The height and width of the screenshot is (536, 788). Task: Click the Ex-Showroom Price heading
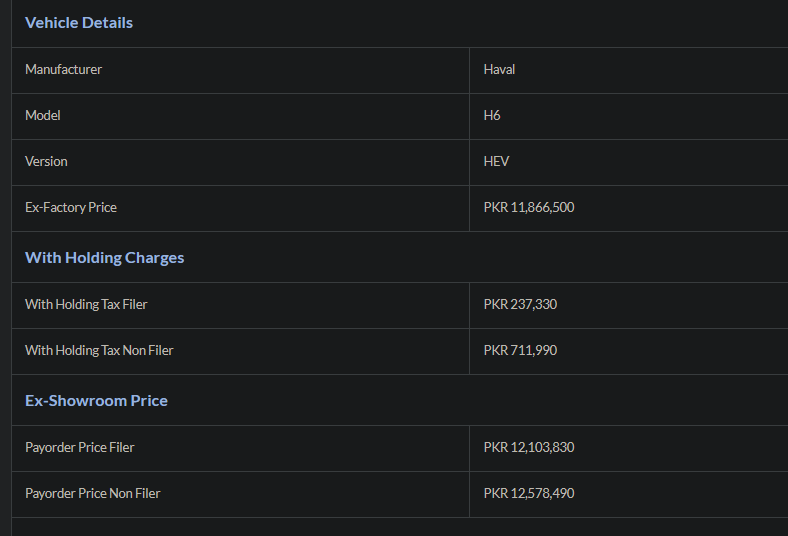[96, 401]
